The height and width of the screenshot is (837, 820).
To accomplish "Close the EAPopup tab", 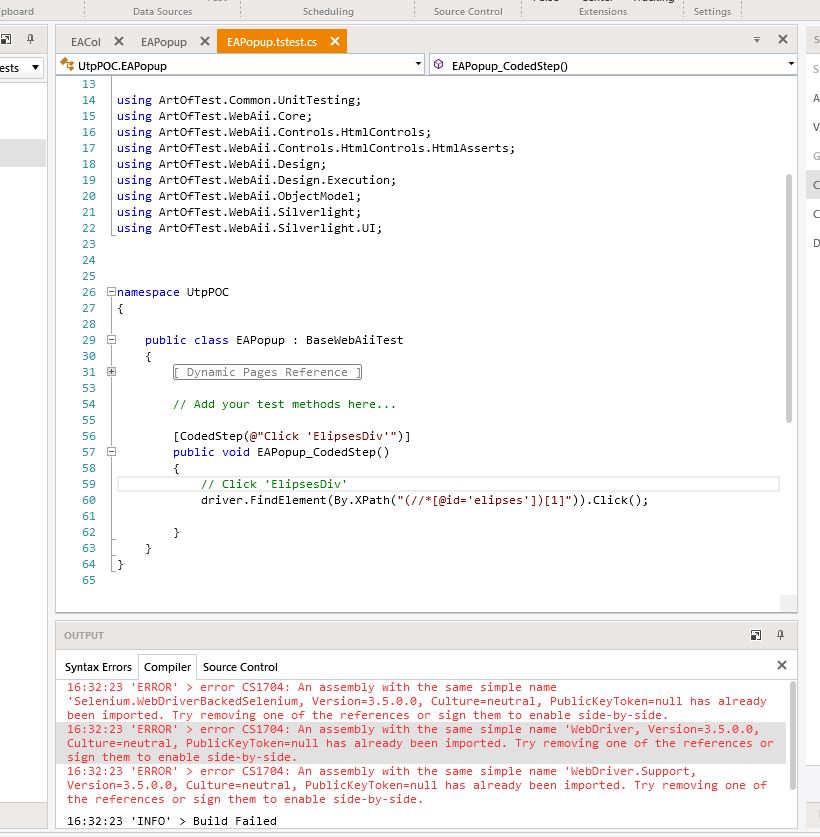I will [204, 41].
